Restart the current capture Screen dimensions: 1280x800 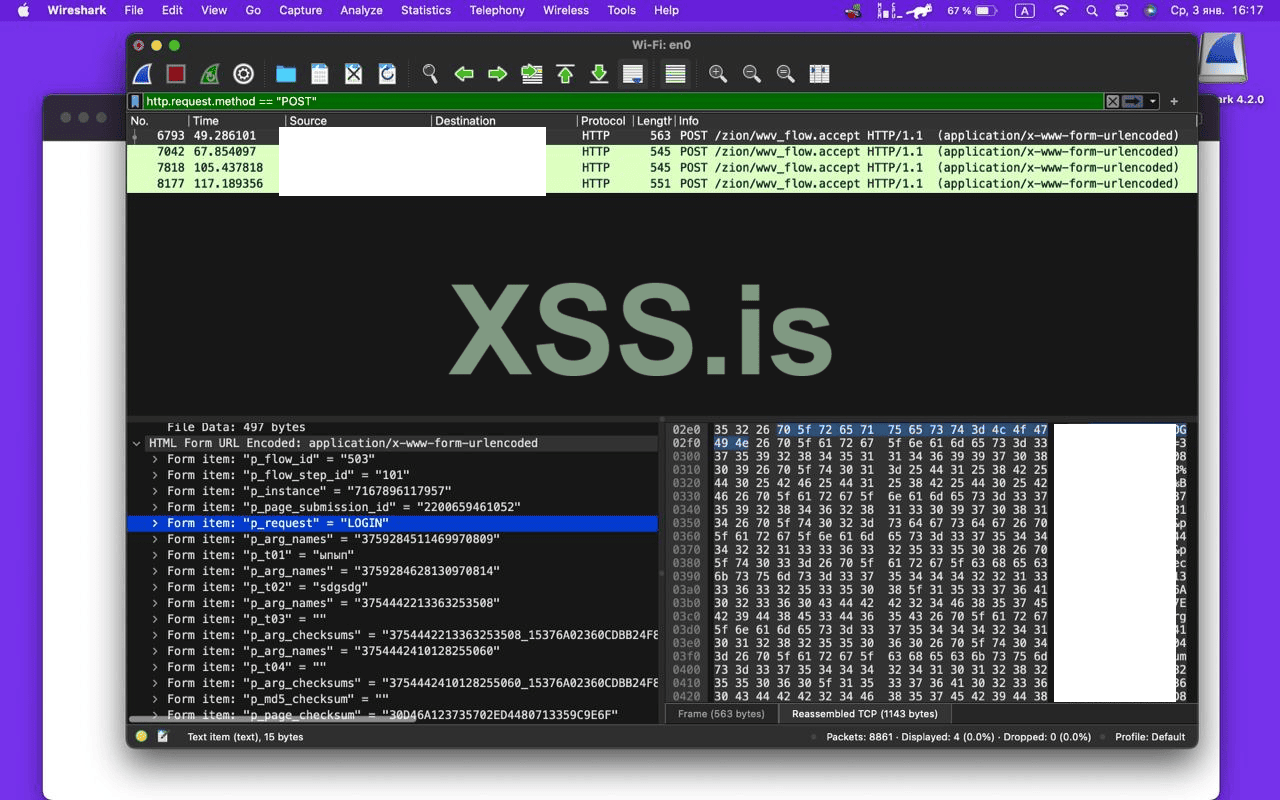pos(208,73)
